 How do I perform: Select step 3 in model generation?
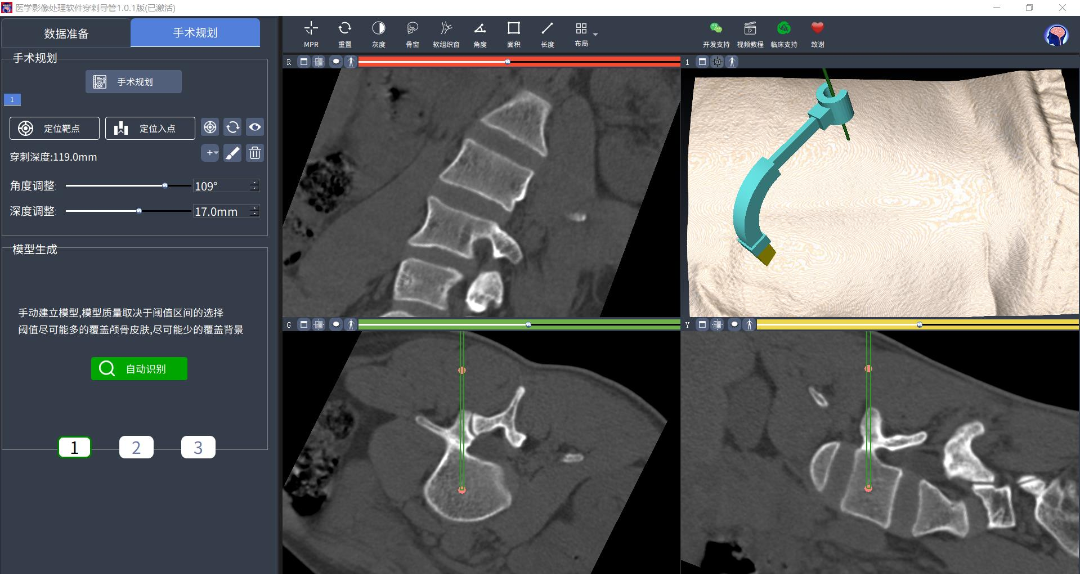pyautogui.click(x=198, y=447)
